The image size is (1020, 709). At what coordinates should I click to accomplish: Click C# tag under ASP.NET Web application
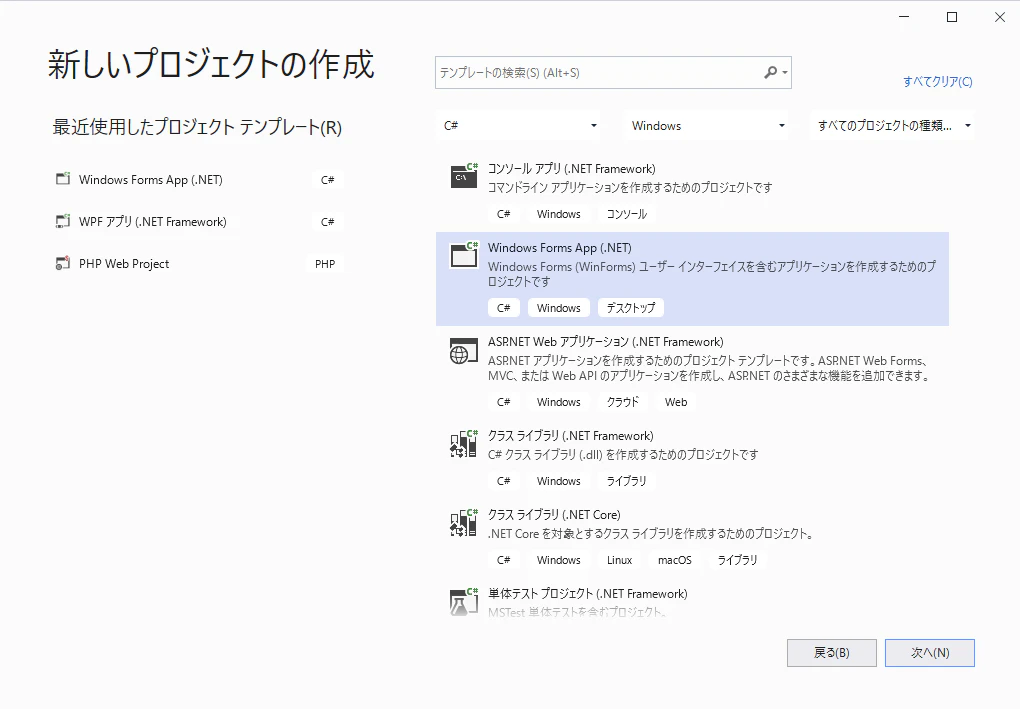(x=503, y=402)
